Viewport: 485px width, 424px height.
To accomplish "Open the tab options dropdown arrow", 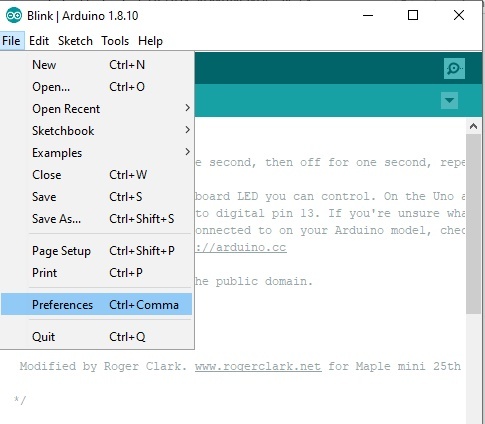I will [449, 100].
